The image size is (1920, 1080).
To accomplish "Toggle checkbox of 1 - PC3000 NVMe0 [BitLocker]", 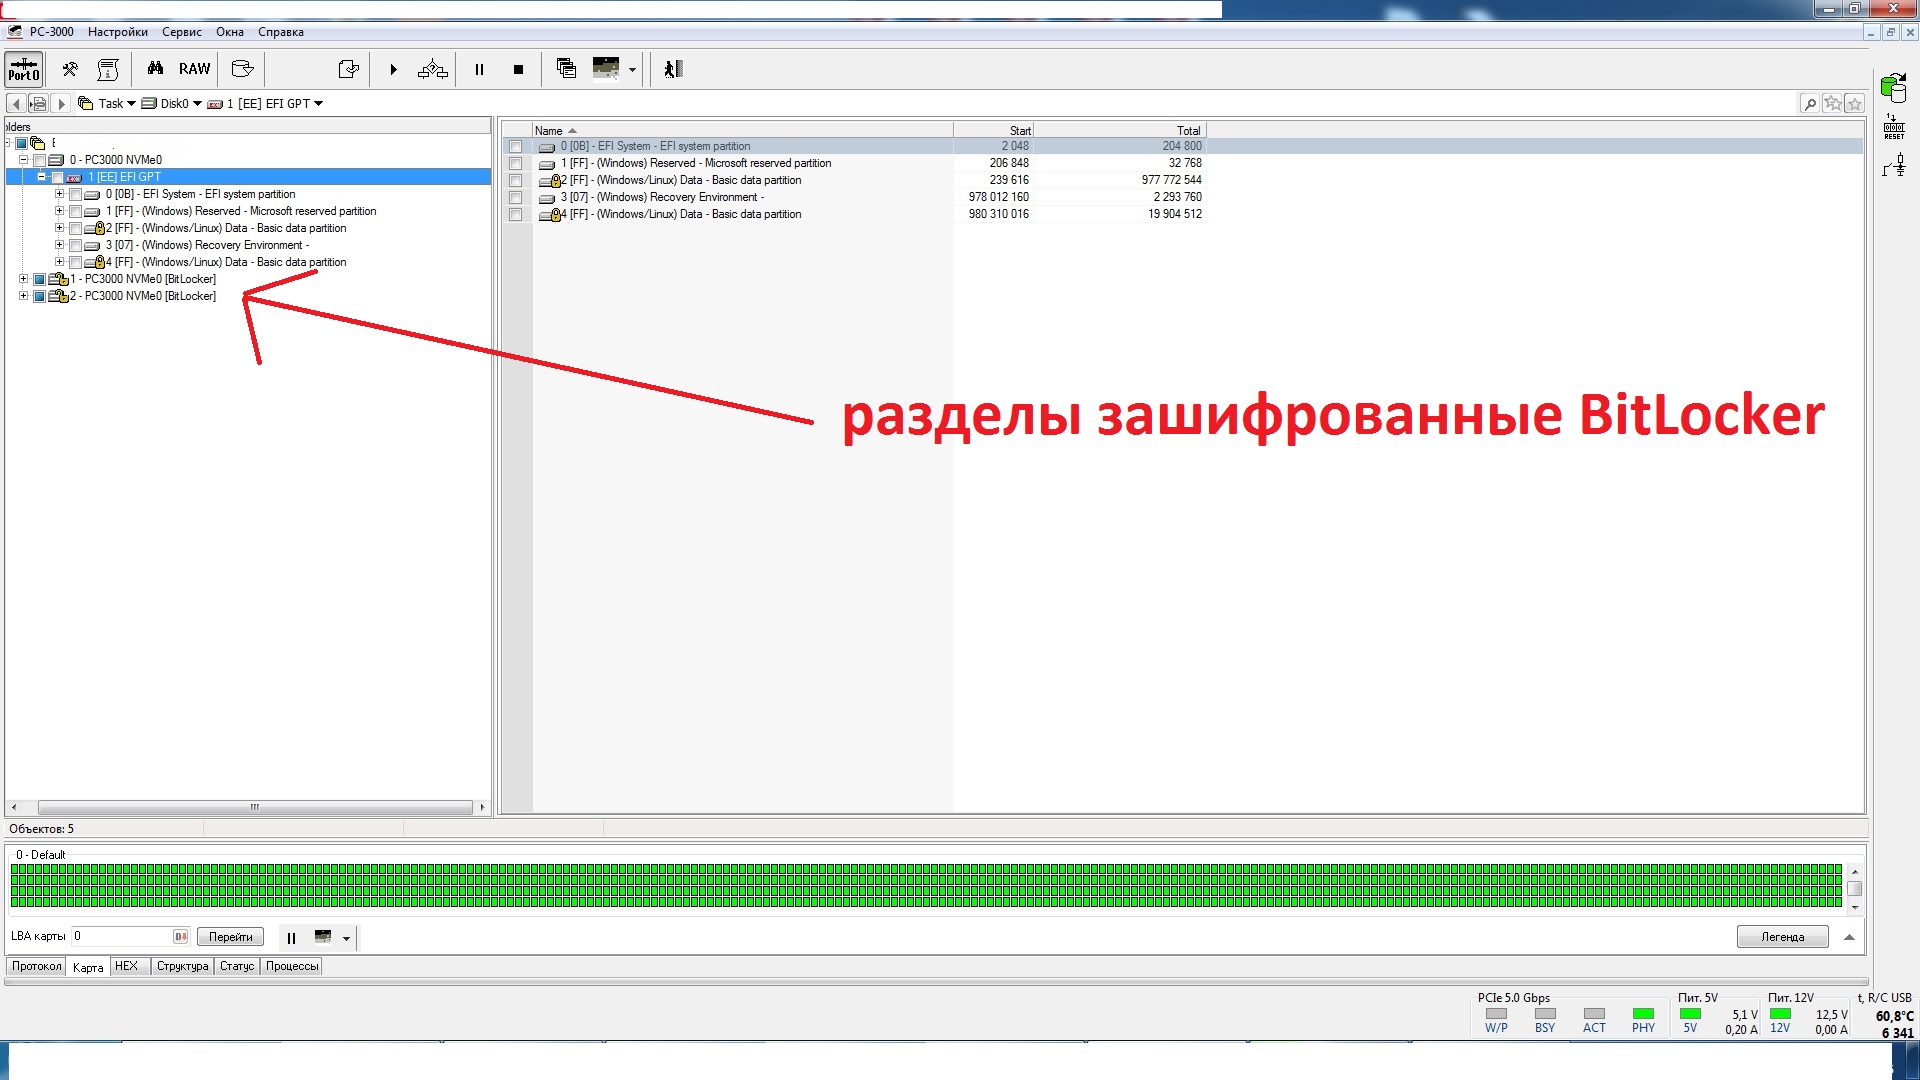I will (39, 280).
